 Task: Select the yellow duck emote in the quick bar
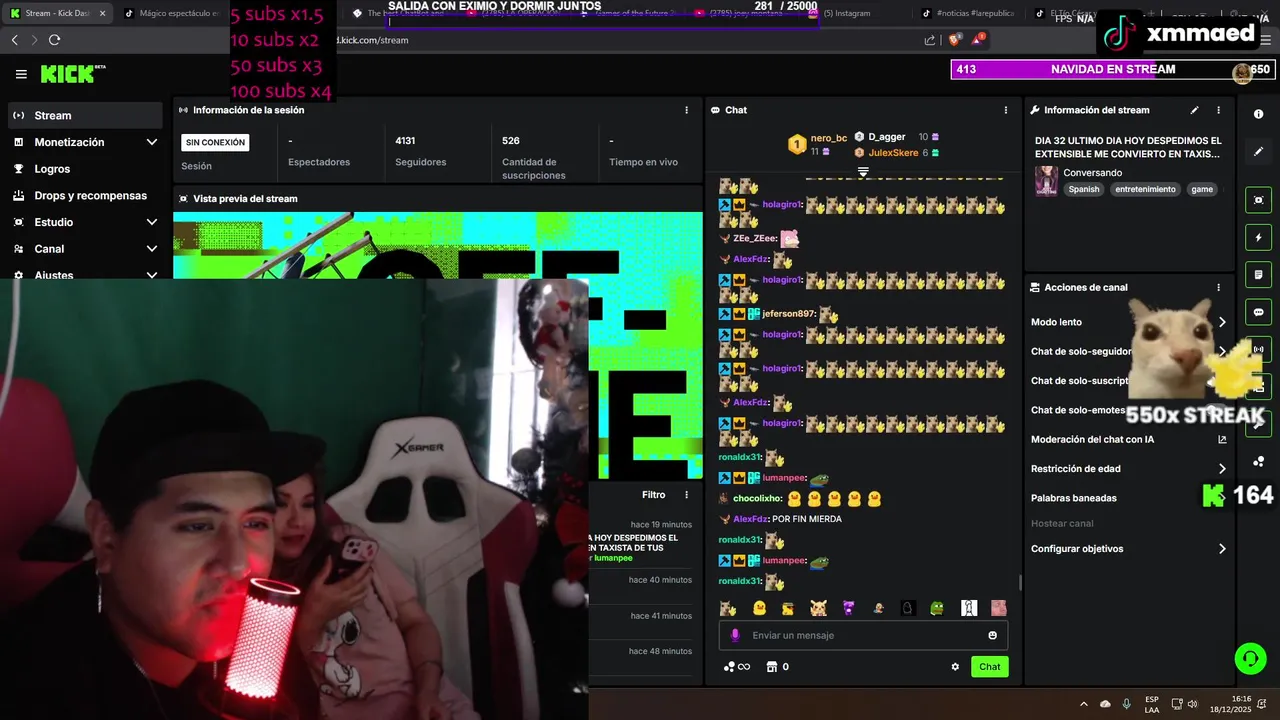tap(759, 608)
